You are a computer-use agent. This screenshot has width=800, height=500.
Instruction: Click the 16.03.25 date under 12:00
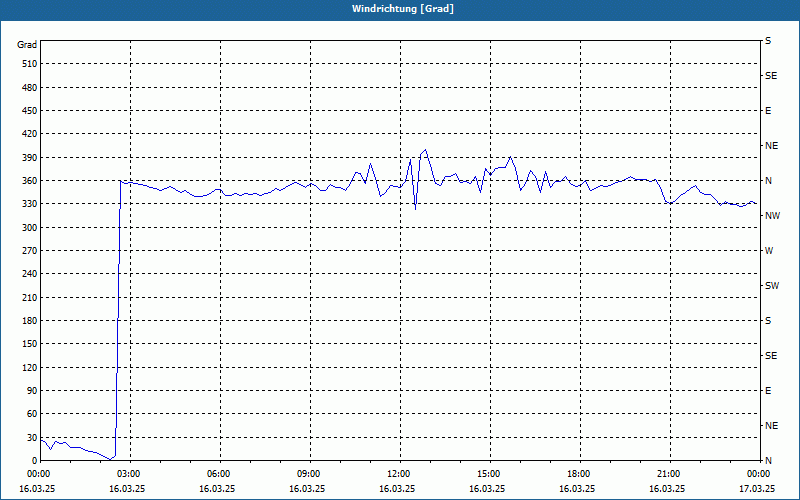click(397, 489)
